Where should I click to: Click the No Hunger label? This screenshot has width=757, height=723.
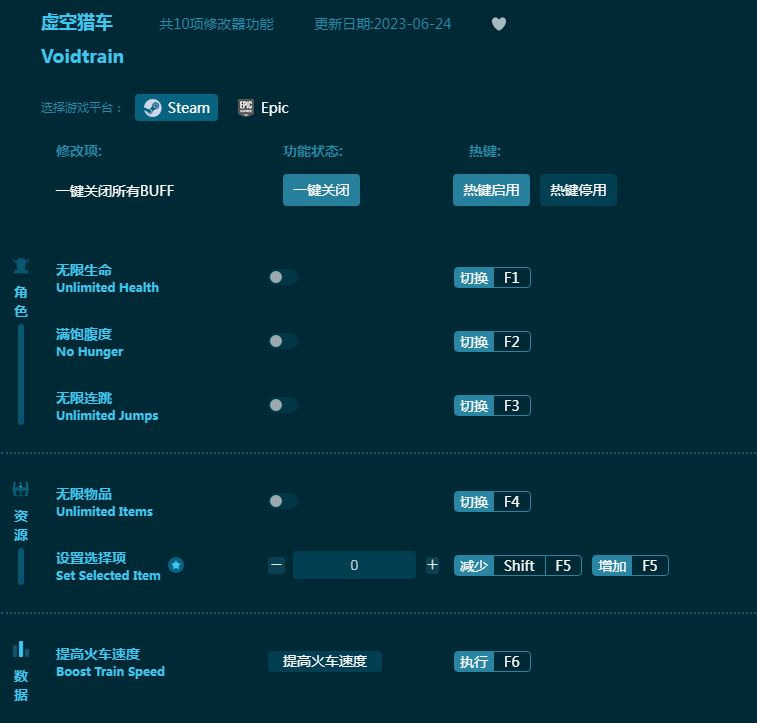89,352
